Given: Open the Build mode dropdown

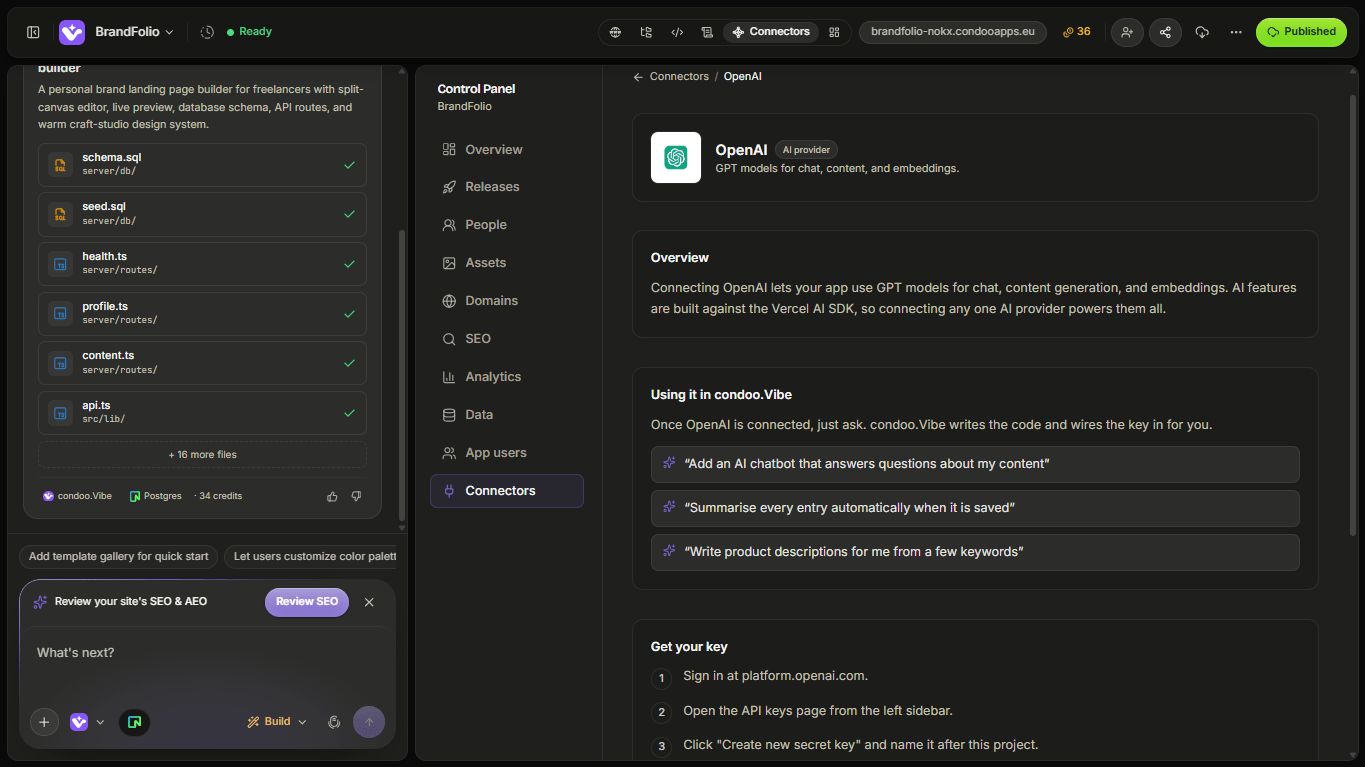Looking at the screenshot, I should tap(277, 722).
